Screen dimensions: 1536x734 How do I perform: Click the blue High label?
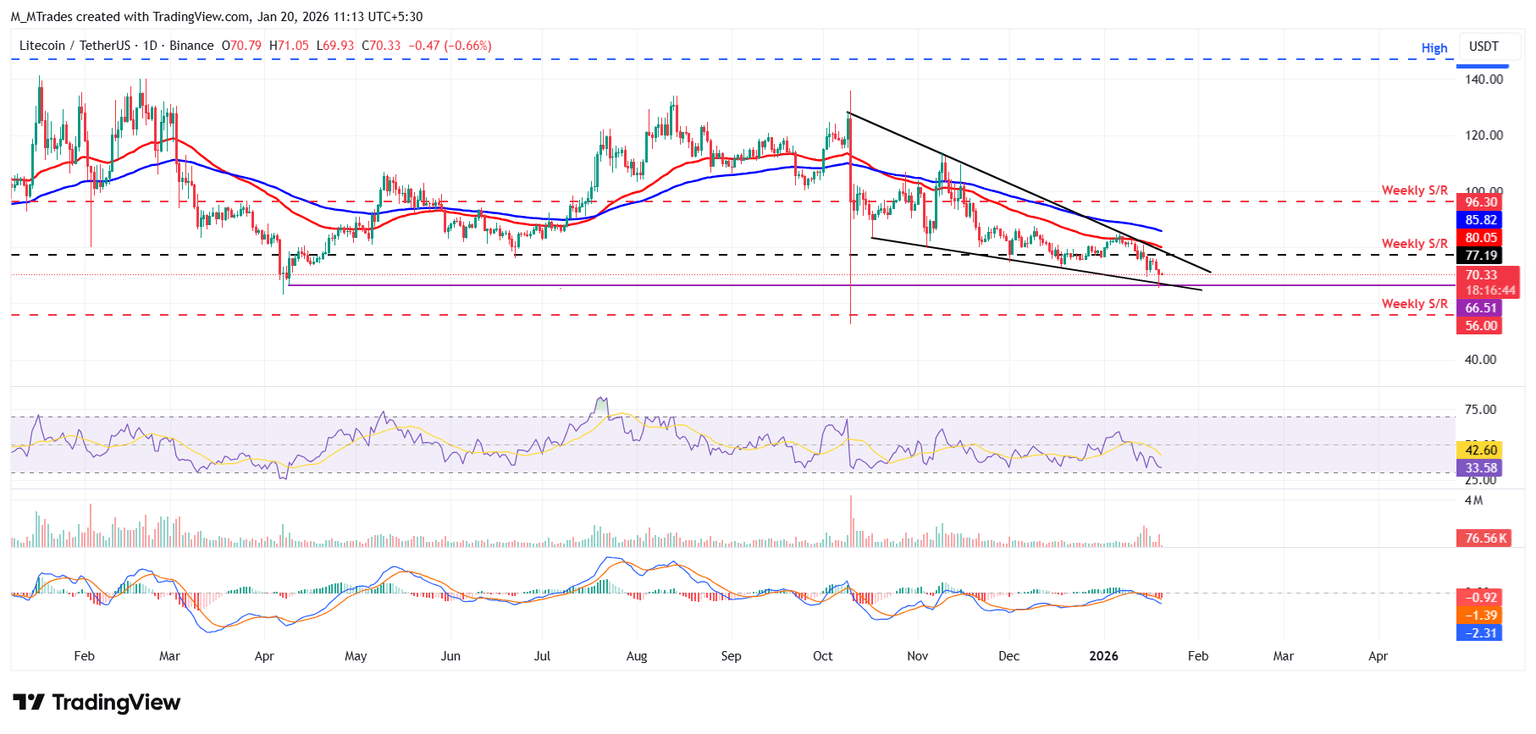click(x=1434, y=47)
